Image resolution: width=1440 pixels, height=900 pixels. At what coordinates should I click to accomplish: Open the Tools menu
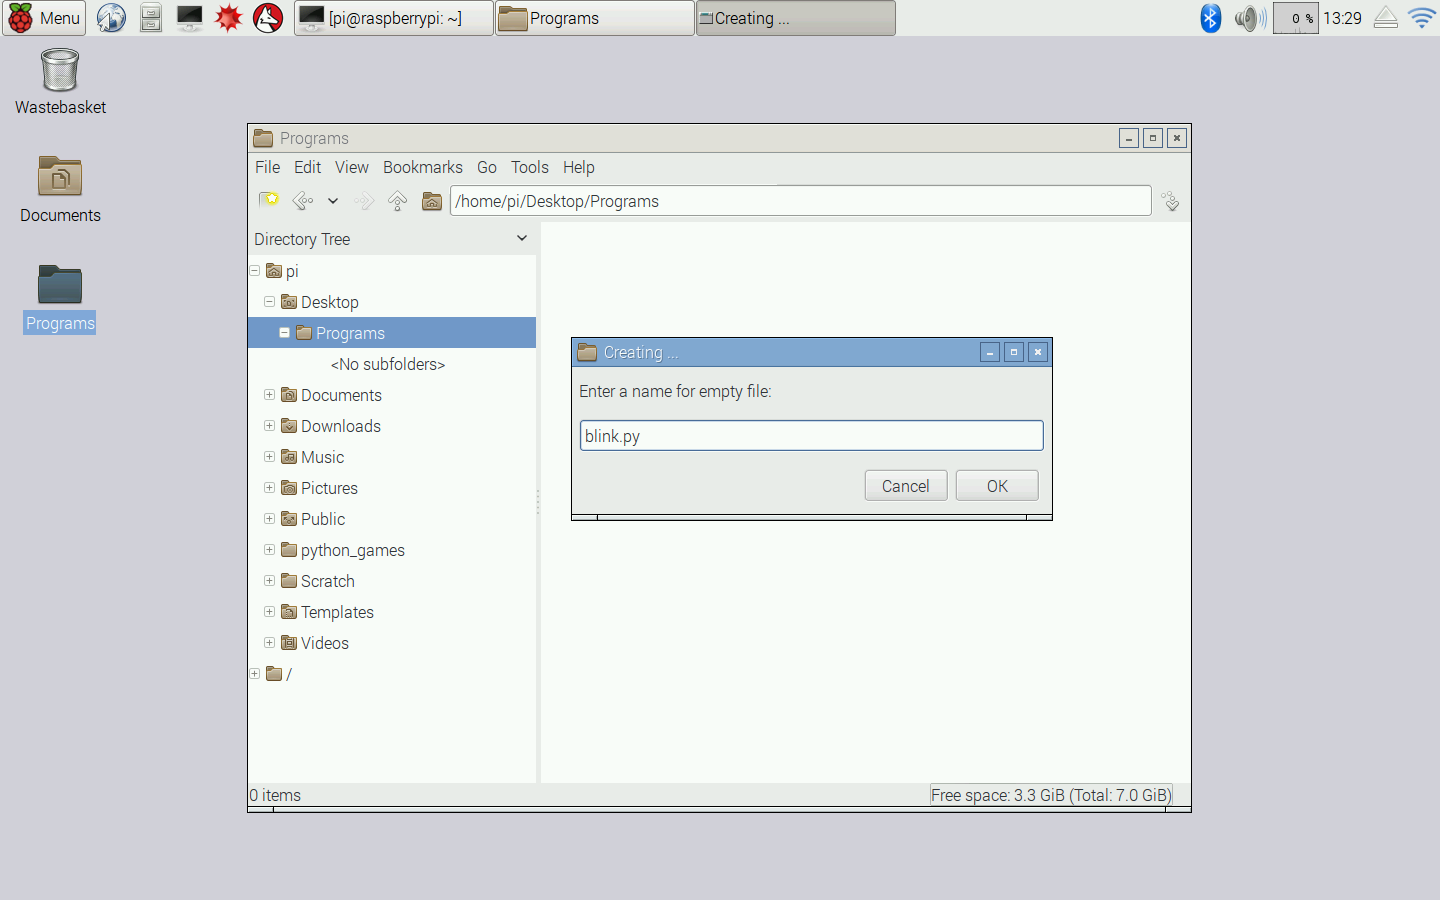point(530,167)
